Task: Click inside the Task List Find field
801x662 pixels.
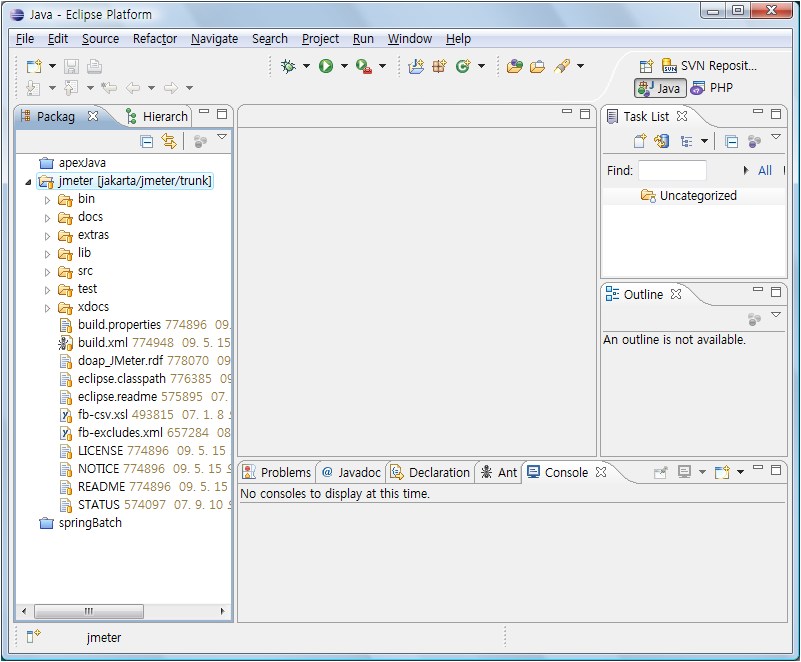Action: [x=672, y=171]
